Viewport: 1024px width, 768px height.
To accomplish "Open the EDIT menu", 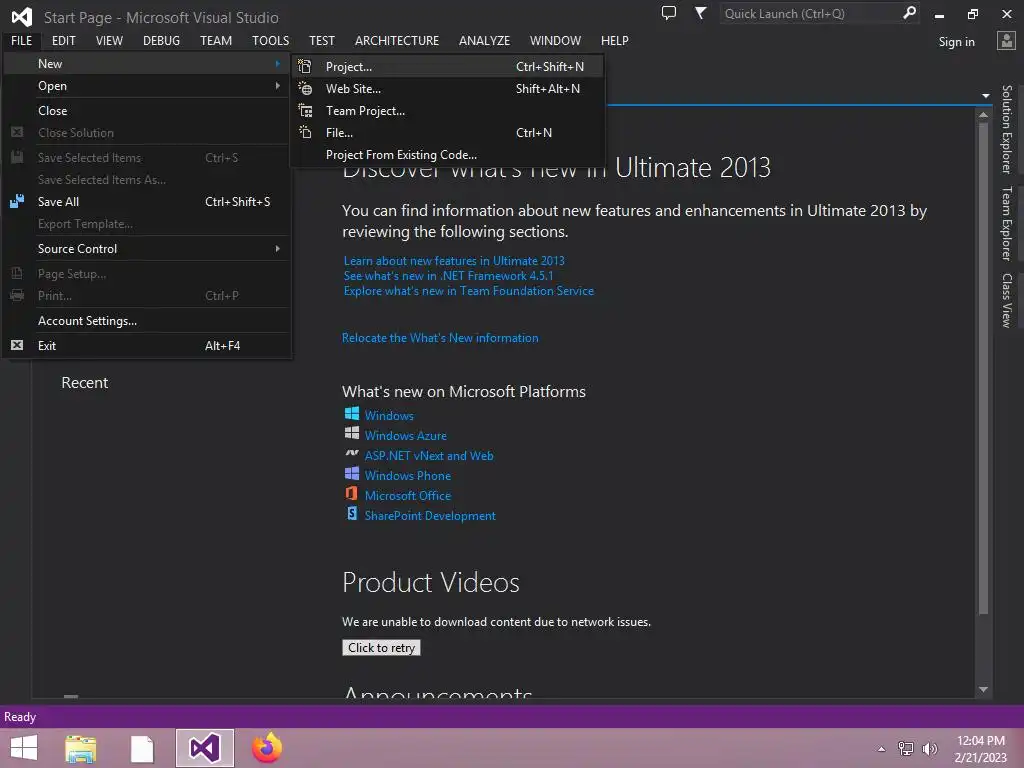I will click(x=63, y=40).
